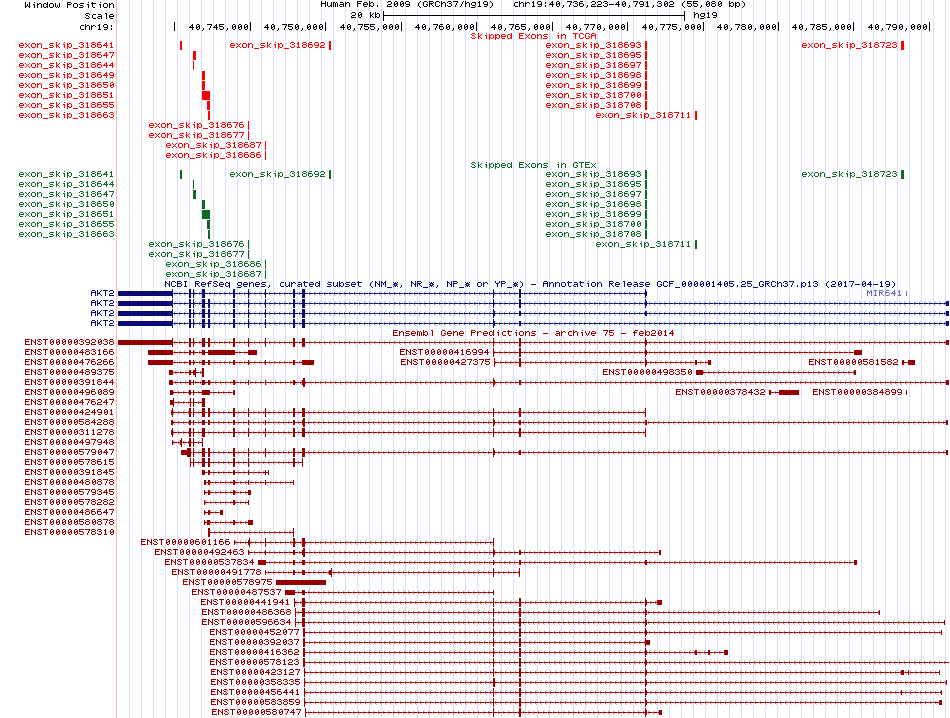Click the ENST00000578975 transcript label
The width and height of the screenshot is (950, 718).
pyautogui.click(x=227, y=582)
